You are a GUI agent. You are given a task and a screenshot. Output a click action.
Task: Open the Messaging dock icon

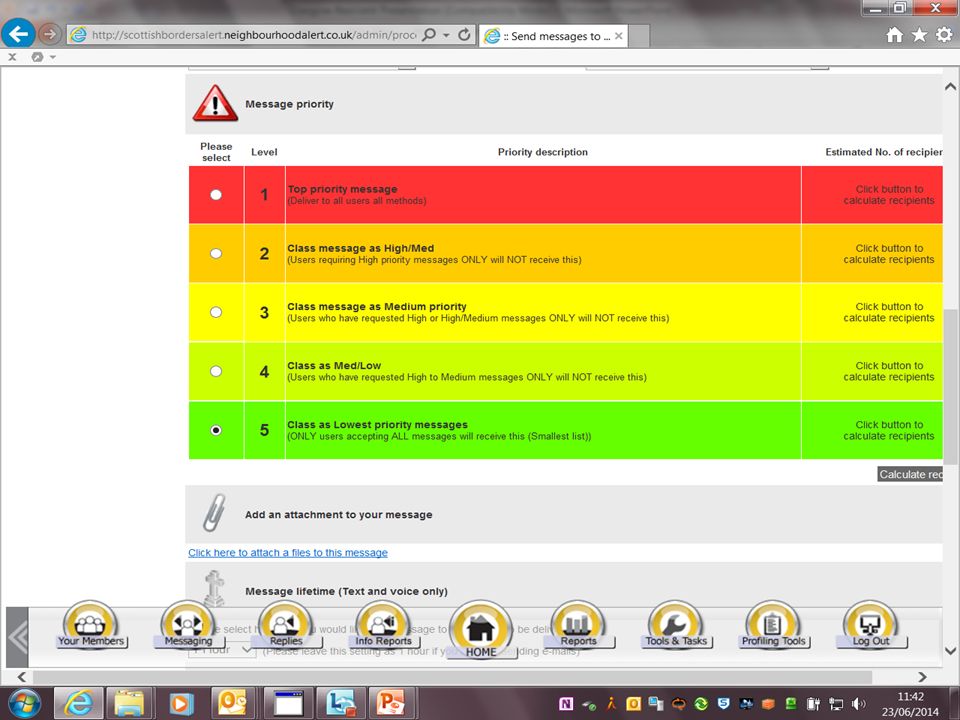187,625
